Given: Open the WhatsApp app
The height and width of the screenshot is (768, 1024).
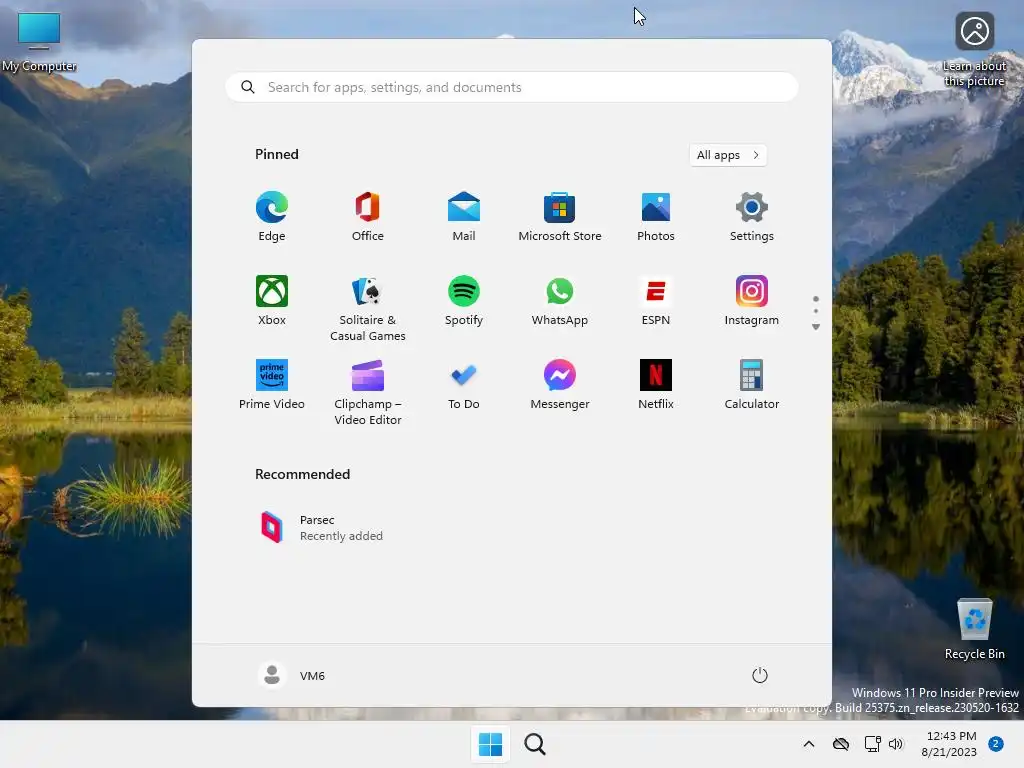Looking at the screenshot, I should pyautogui.click(x=560, y=300).
